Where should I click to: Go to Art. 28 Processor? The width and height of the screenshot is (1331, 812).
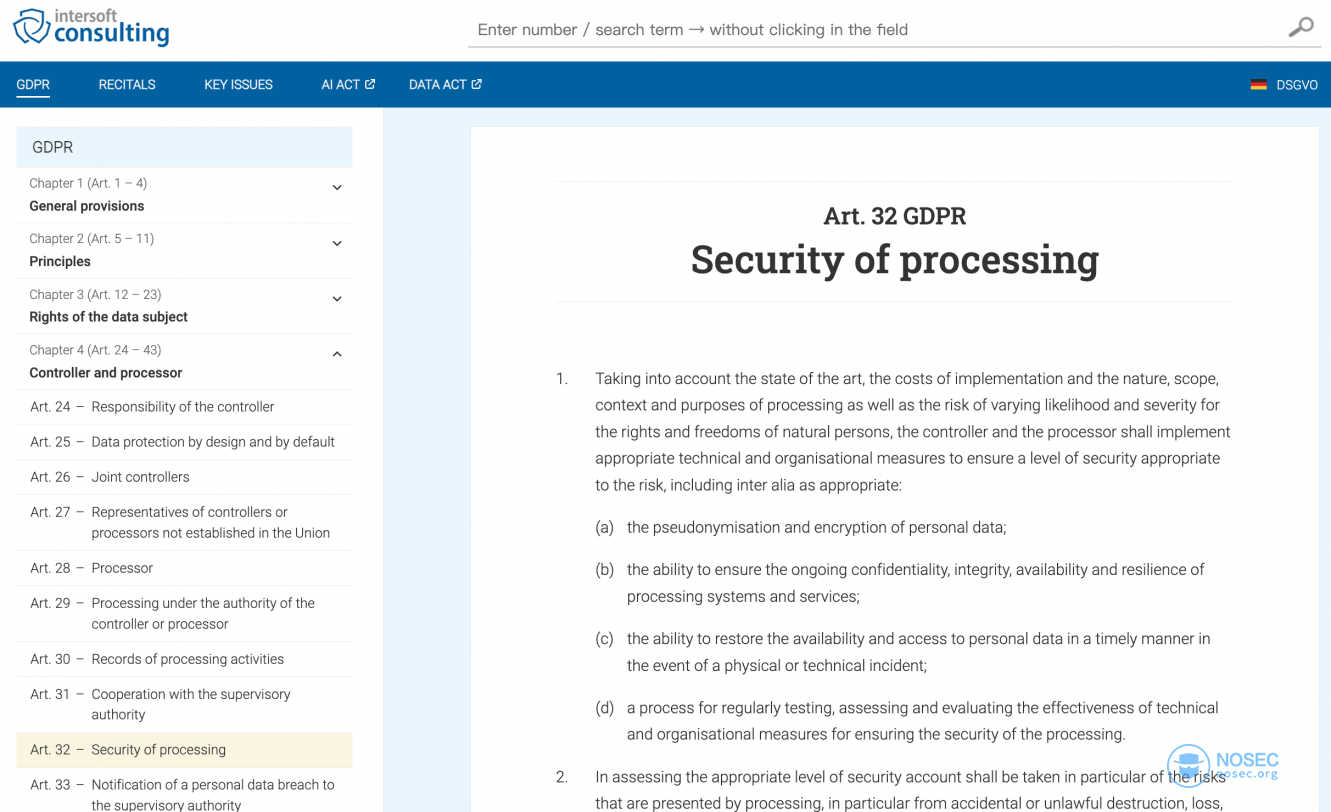point(122,568)
